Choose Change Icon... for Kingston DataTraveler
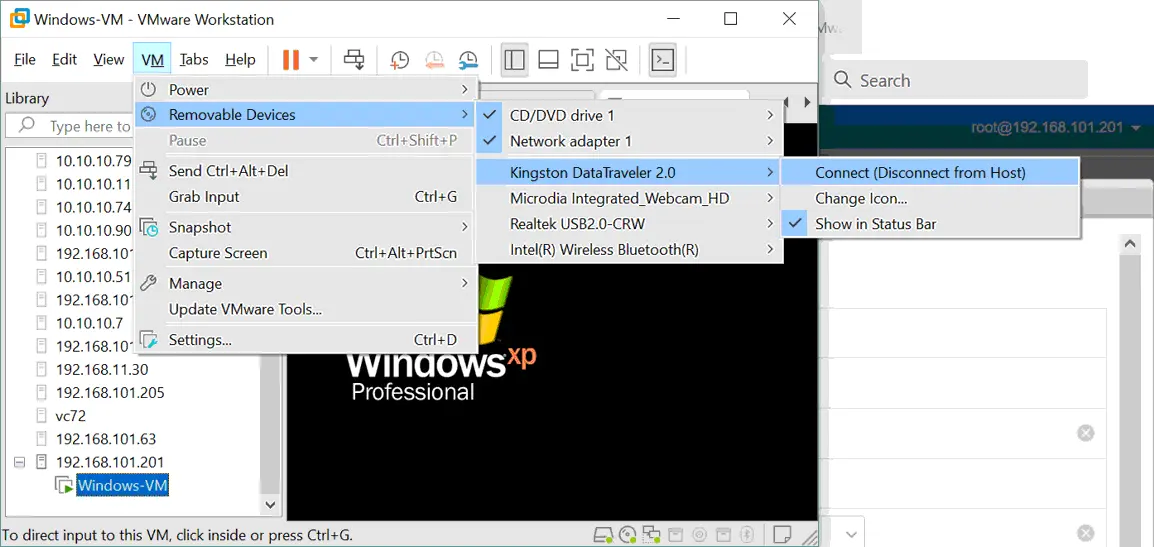This screenshot has width=1154, height=547. pos(930,199)
